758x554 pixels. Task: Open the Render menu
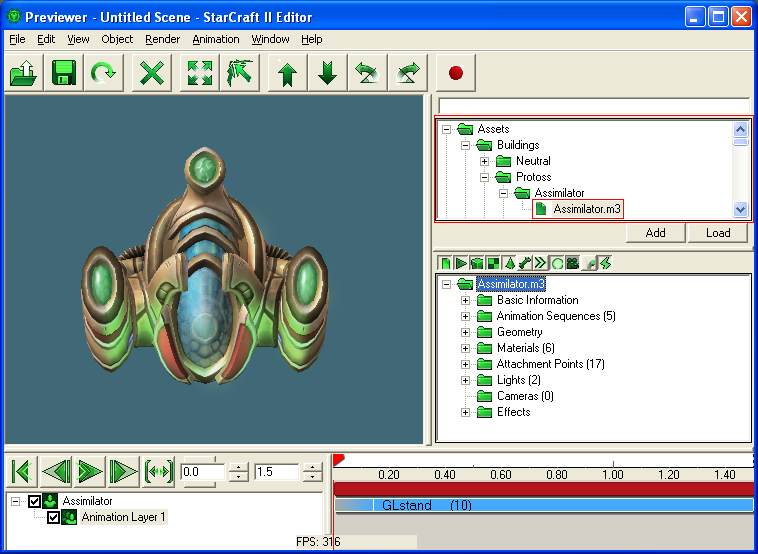point(162,39)
